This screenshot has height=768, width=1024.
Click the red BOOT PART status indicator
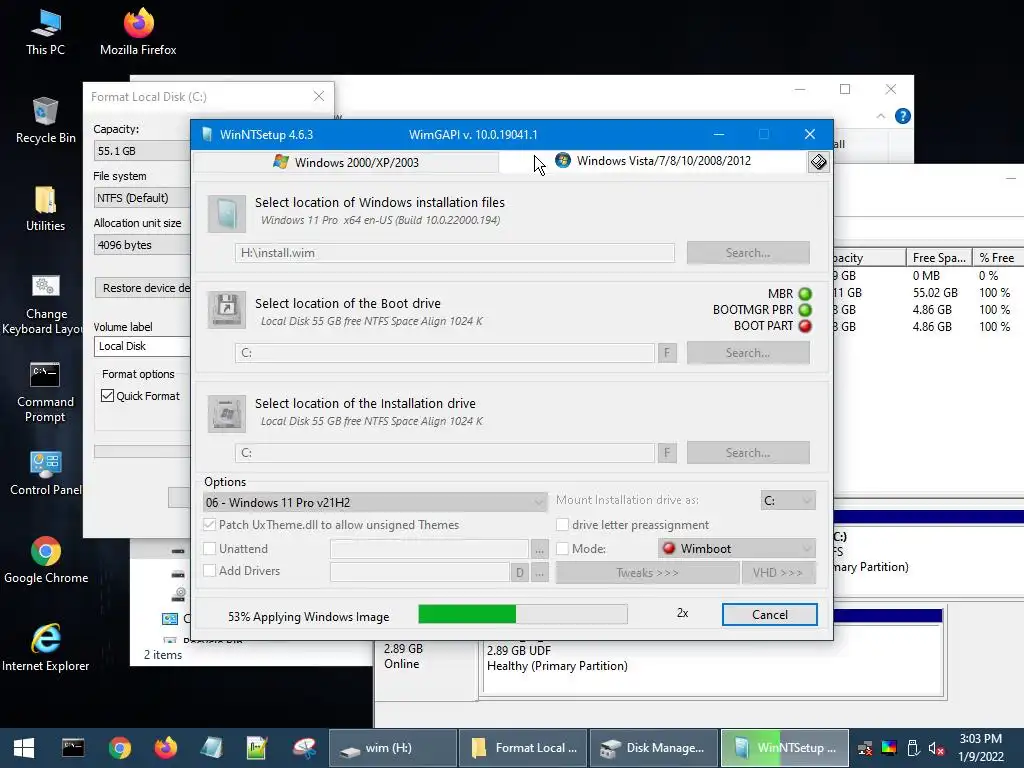[805, 326]
